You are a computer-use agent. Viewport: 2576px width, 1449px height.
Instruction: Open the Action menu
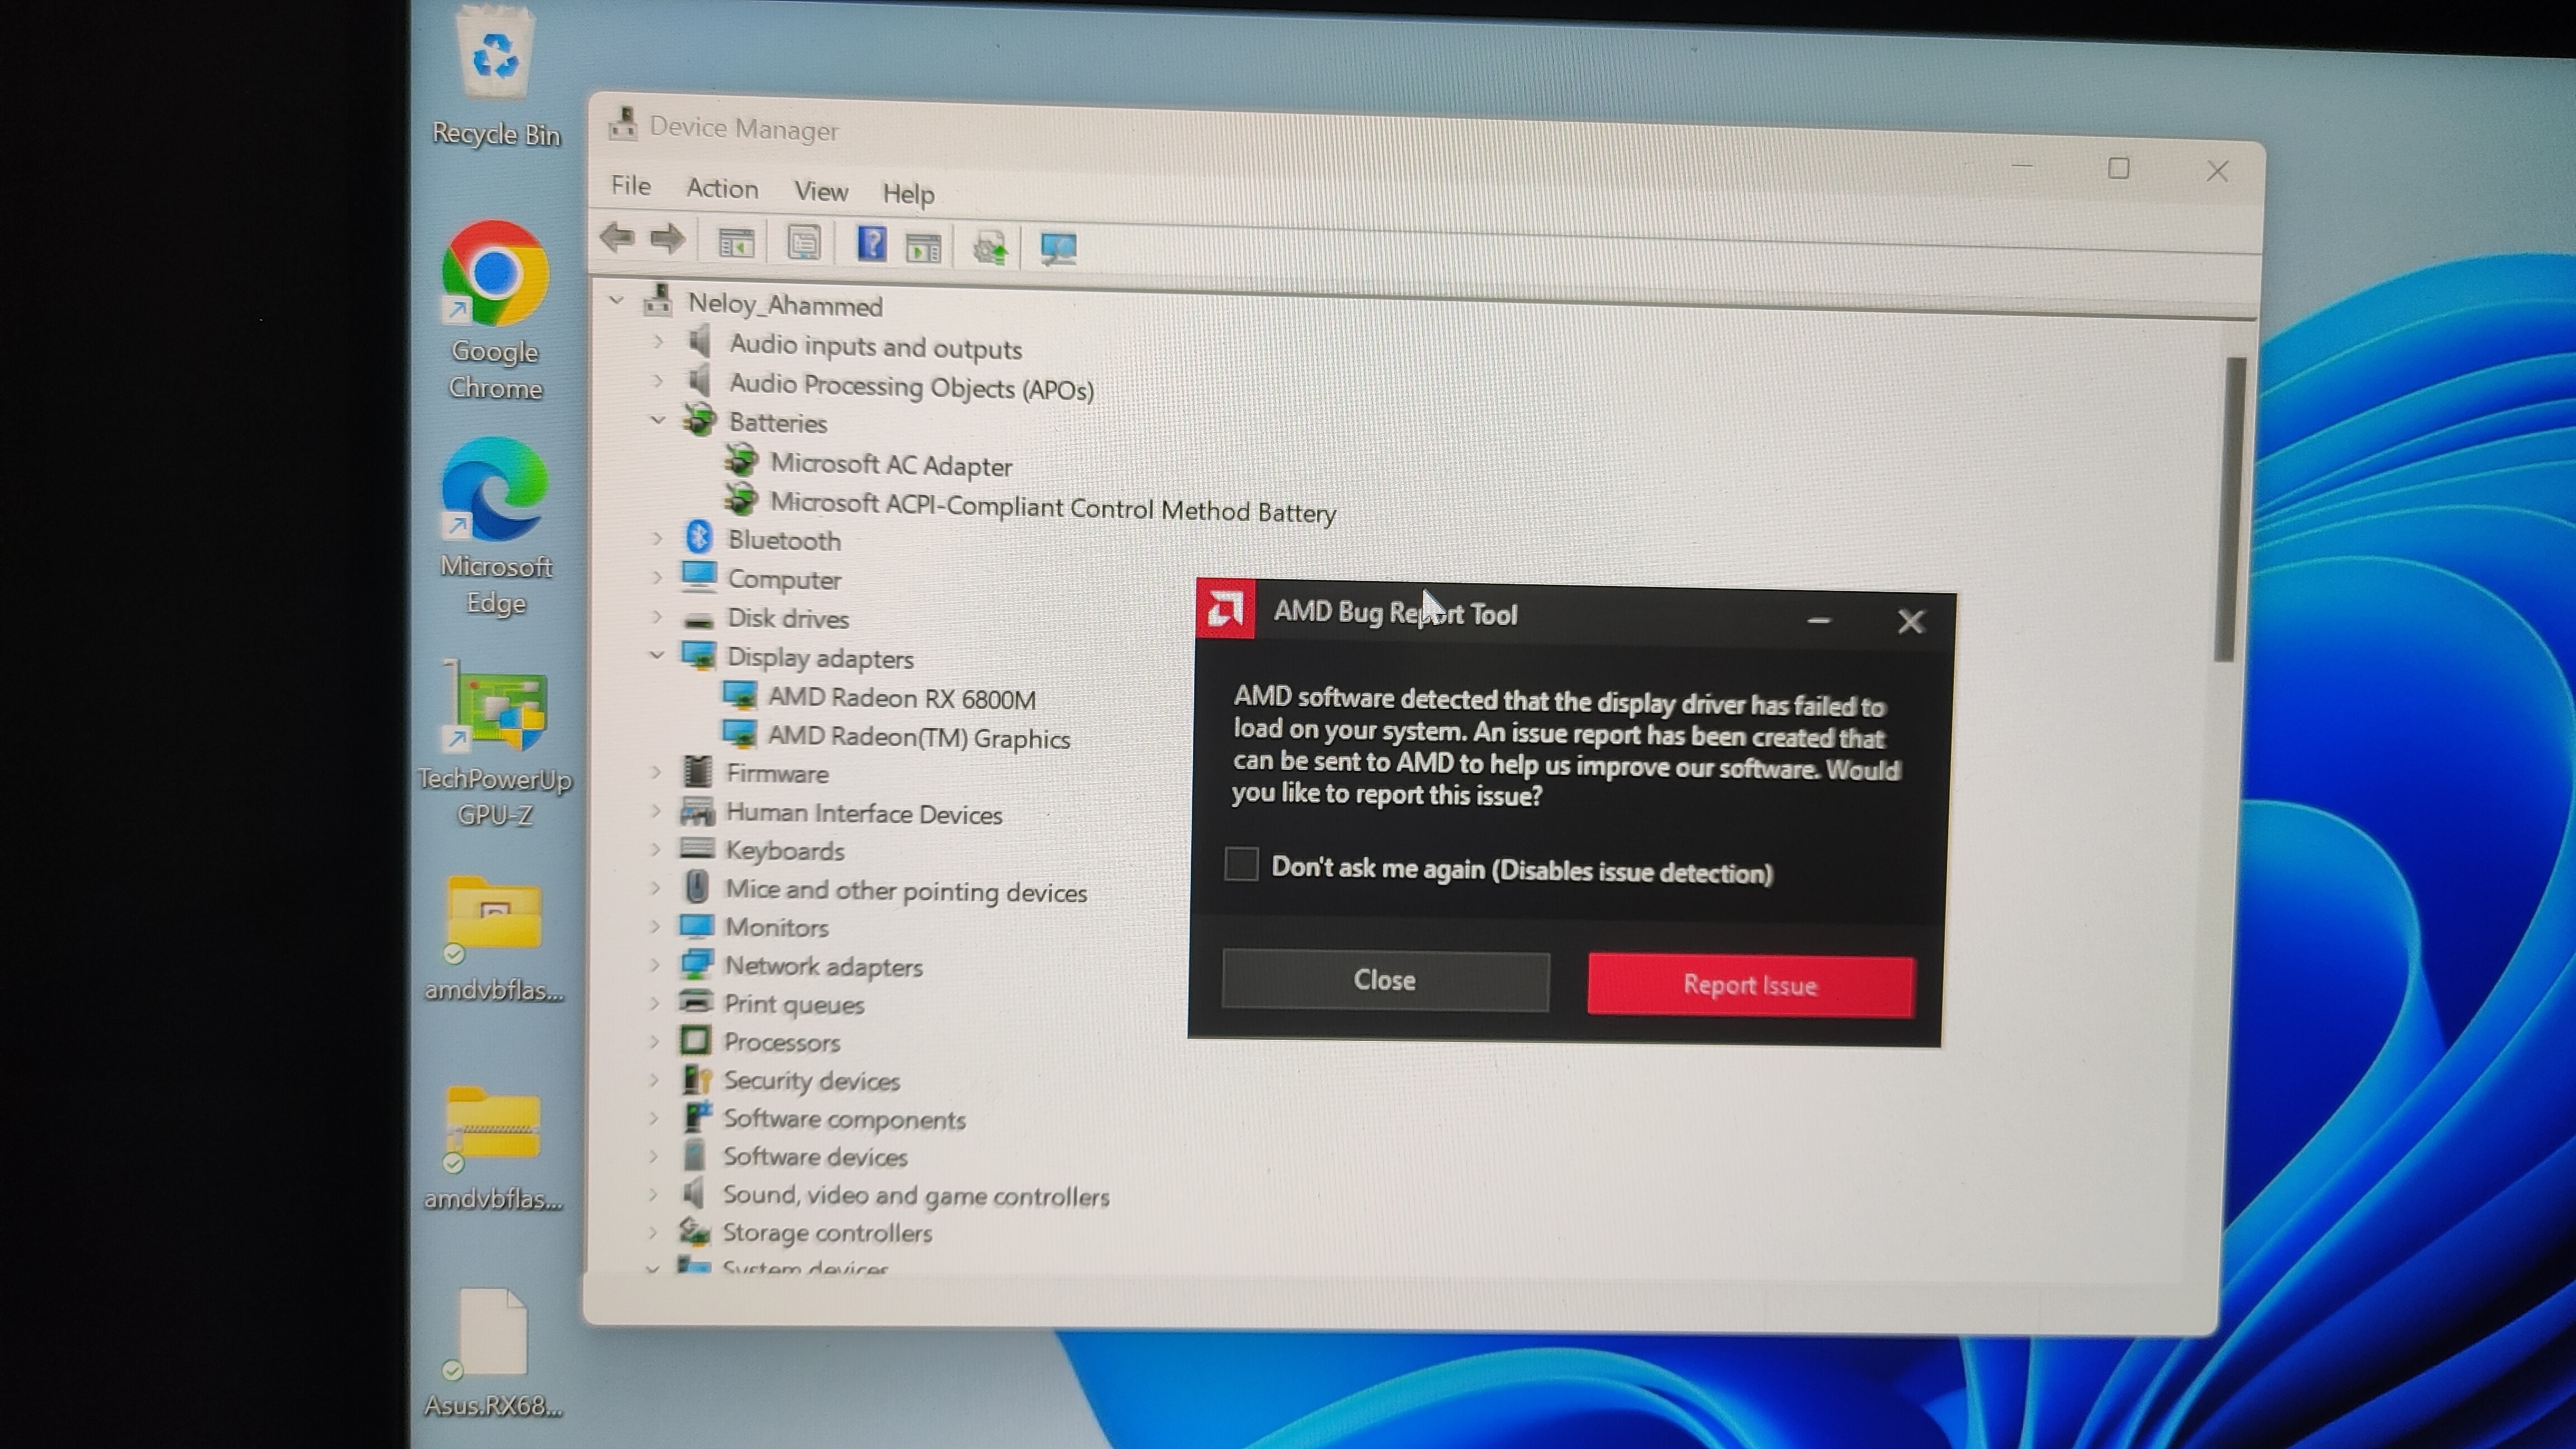pyautogui.click(x=722, y=189)
